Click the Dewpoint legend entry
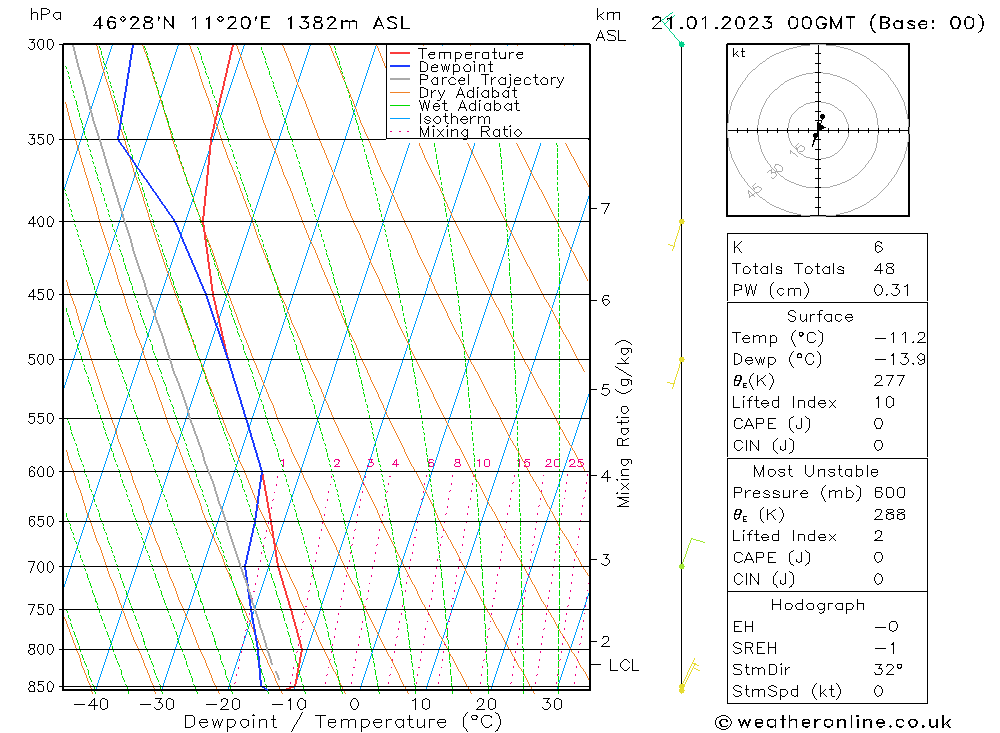 [x=441, y=67]
